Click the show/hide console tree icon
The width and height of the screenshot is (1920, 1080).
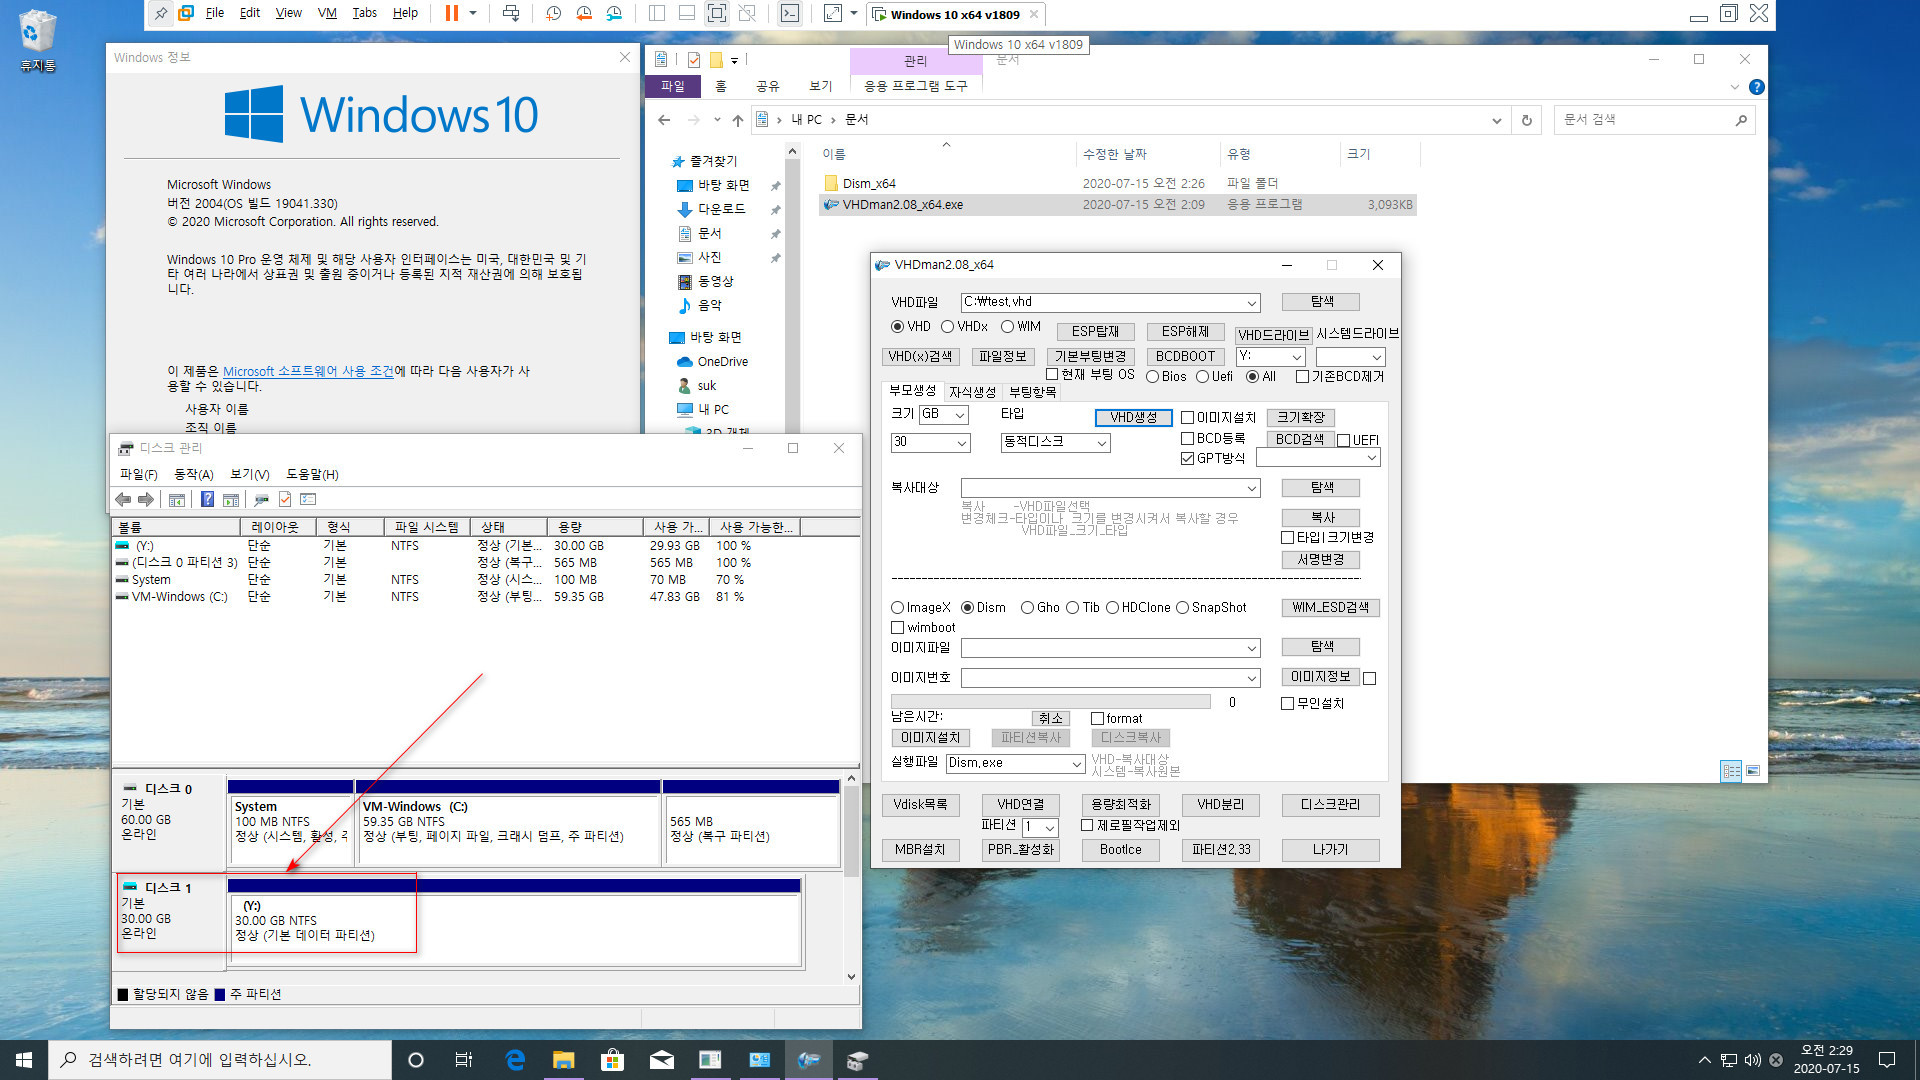177,499
